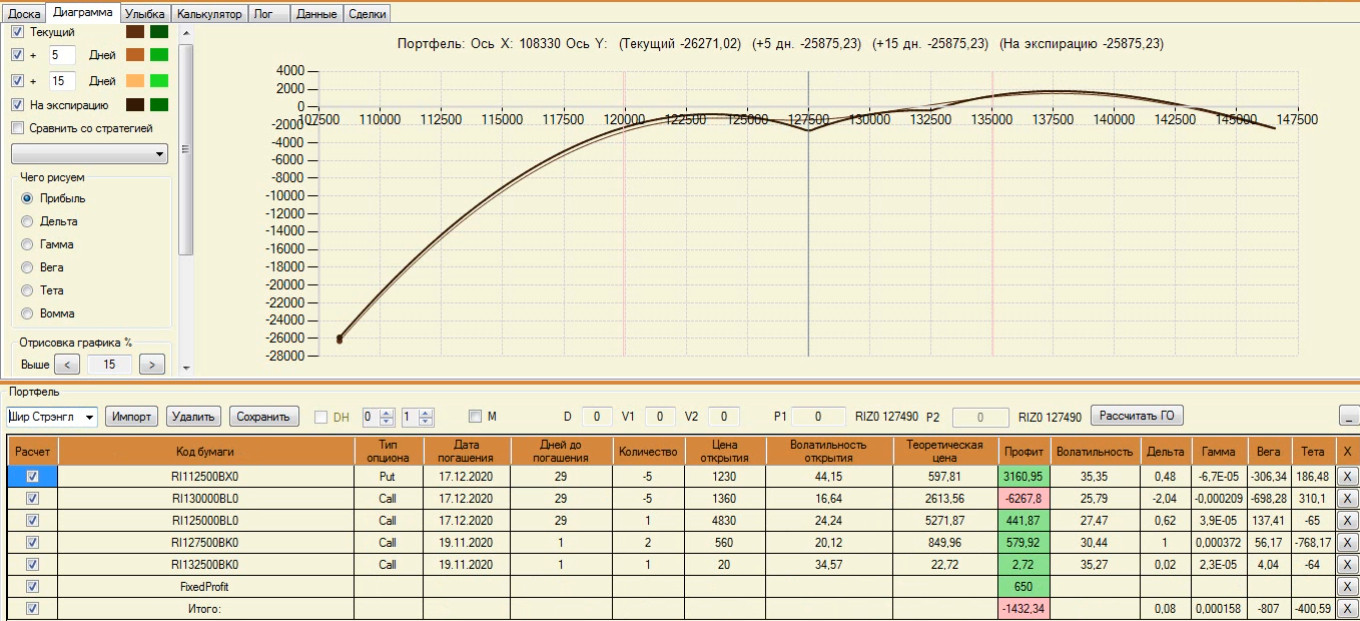
Task: Uncheck Расчет for RI132500BK0 row
Action: click(x=32, y=564)
